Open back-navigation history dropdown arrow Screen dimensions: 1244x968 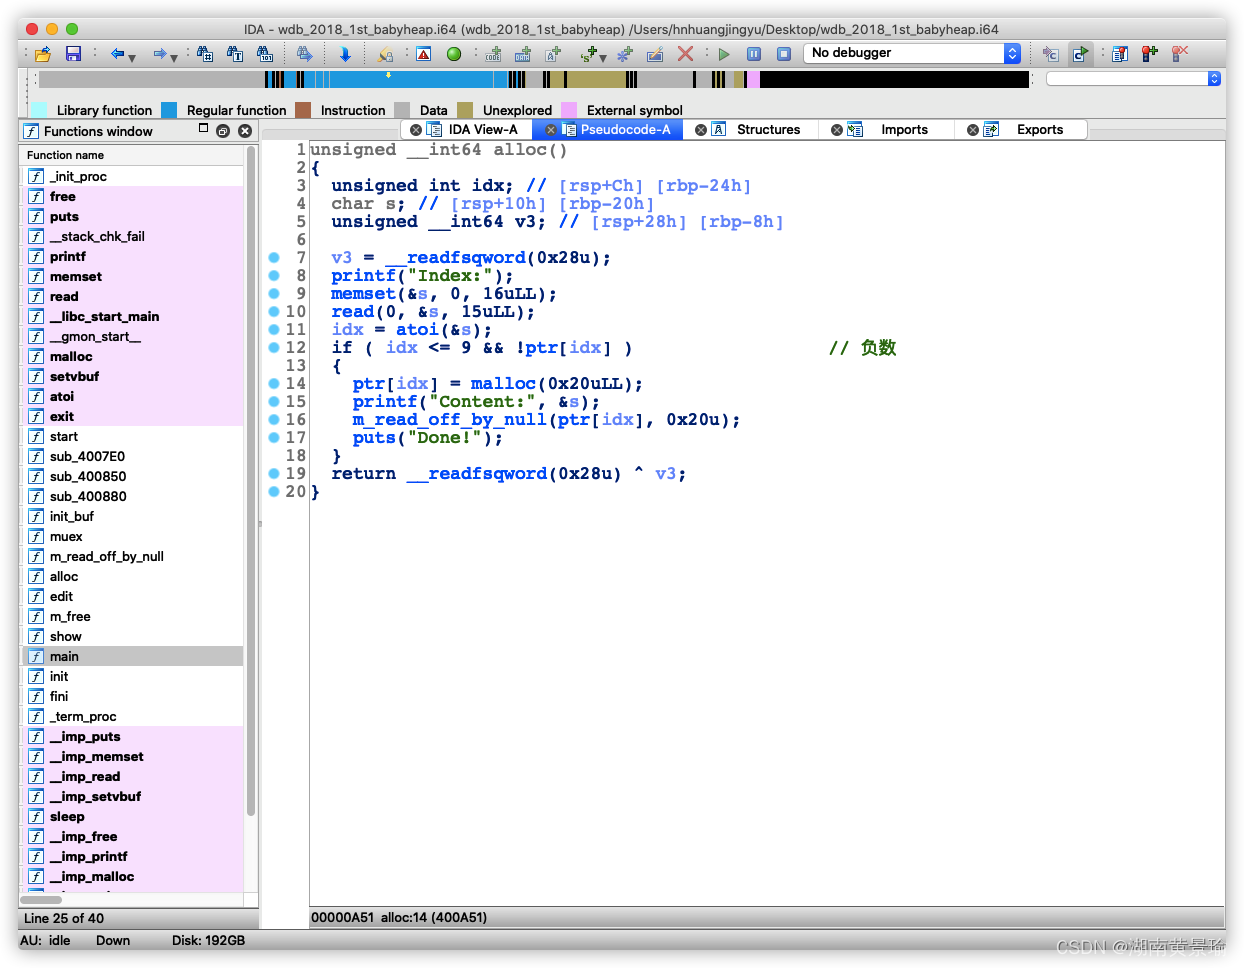tap(132, 57)
